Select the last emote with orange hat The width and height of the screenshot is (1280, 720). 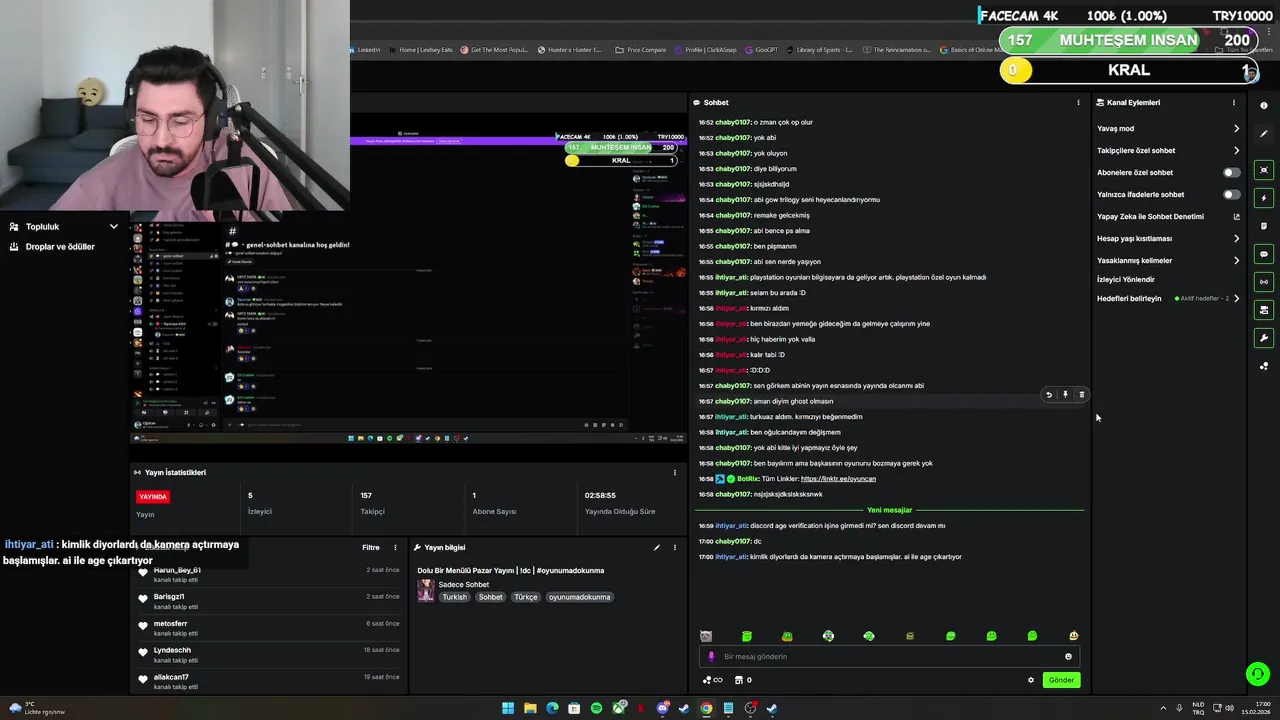click(1073, 636)
